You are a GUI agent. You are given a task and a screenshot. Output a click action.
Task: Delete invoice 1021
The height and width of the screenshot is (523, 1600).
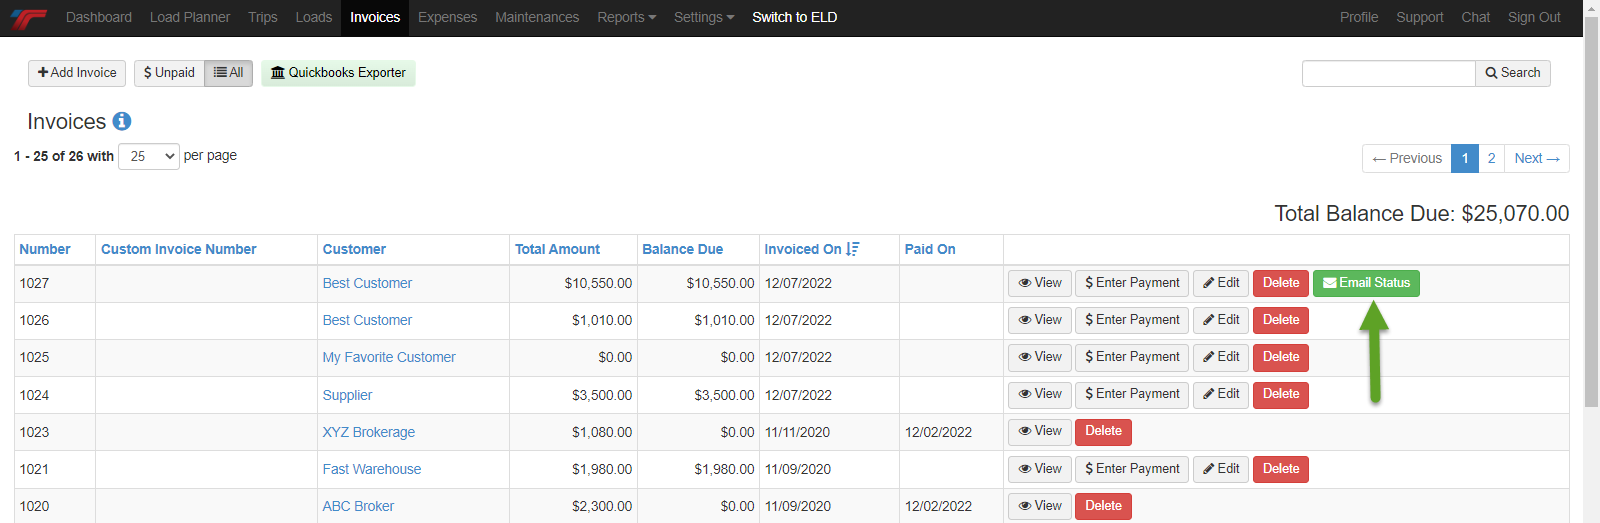click(x=1281, y=469)
